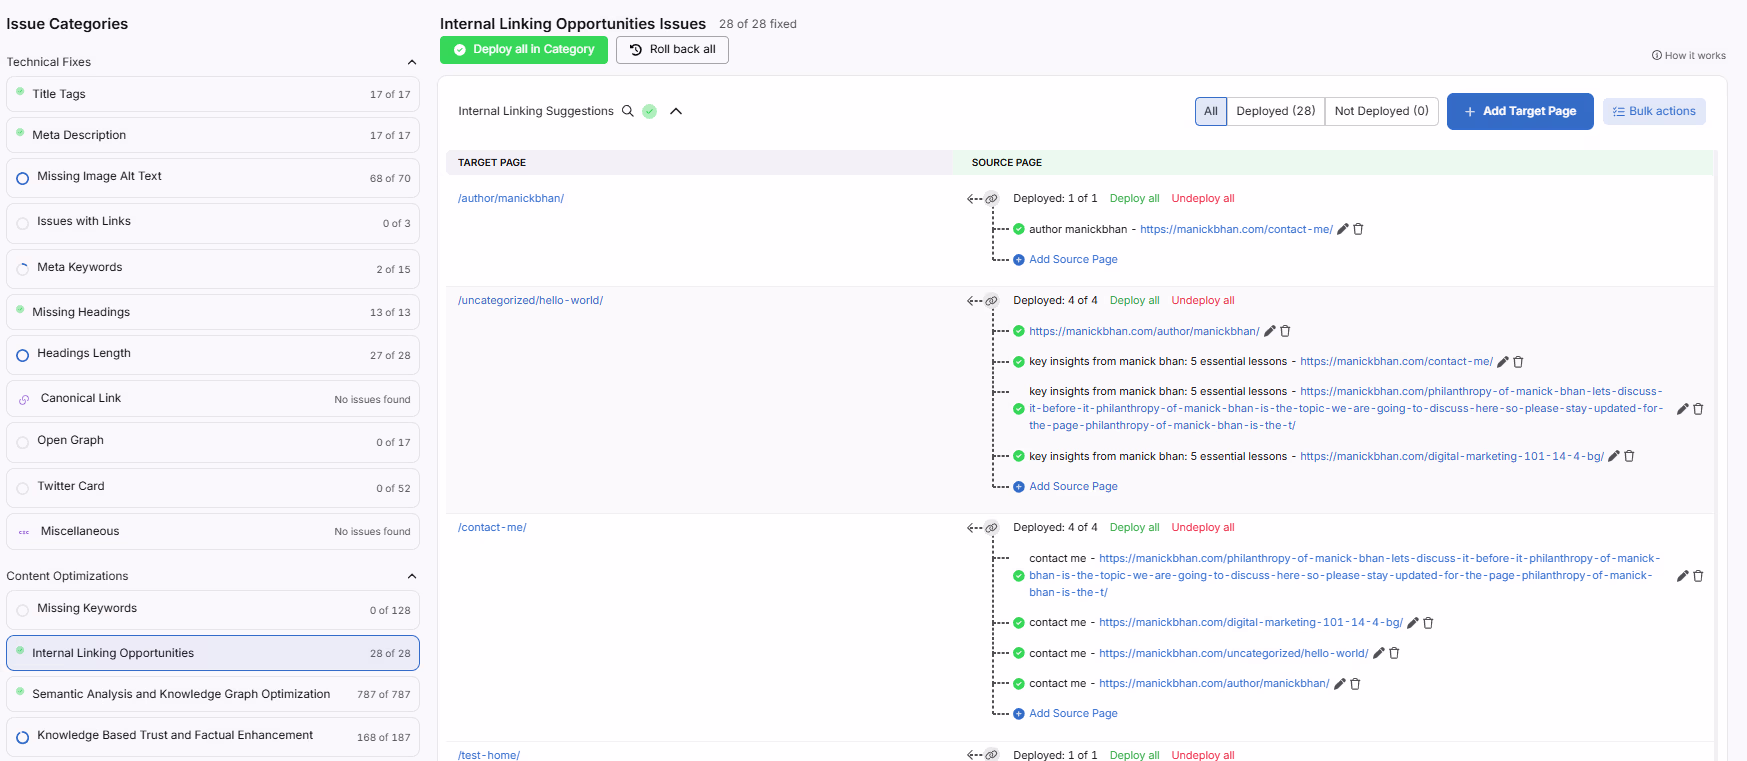Select the Not Deployed (0) tab
1747x761 pixels.
pyautogui.click(x=1381, y=111)
